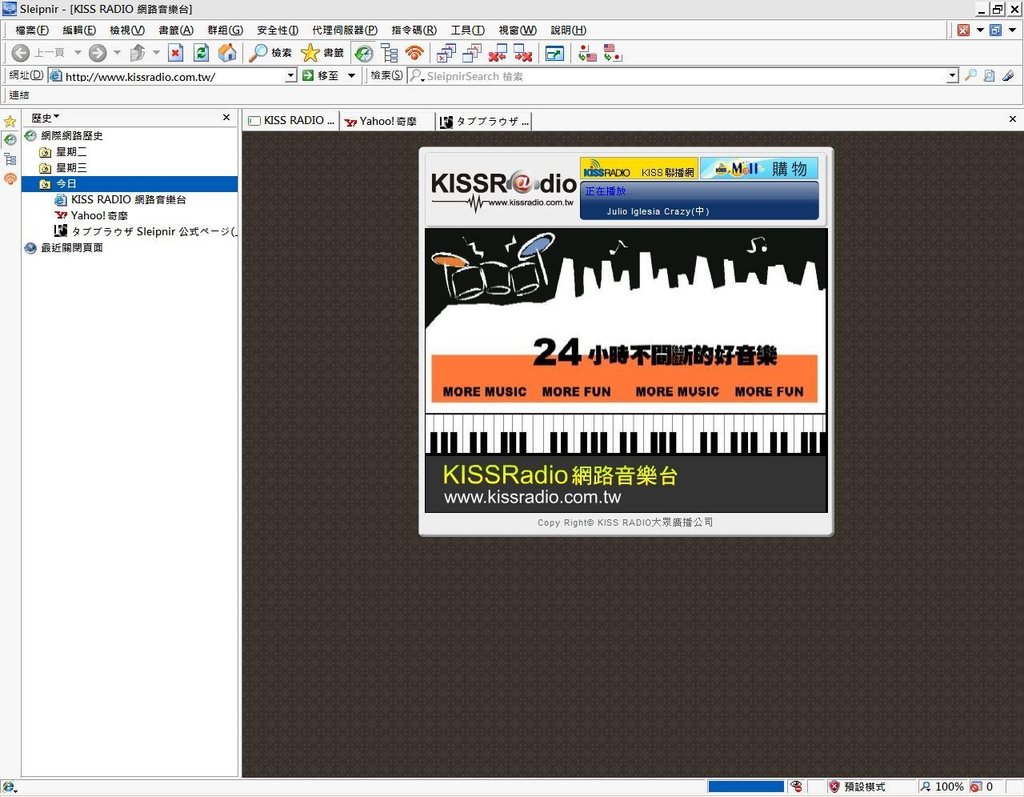Expand the address bar URL dropdown
The height and width of the screenshot is (797, 1024).
coord(291,76)
